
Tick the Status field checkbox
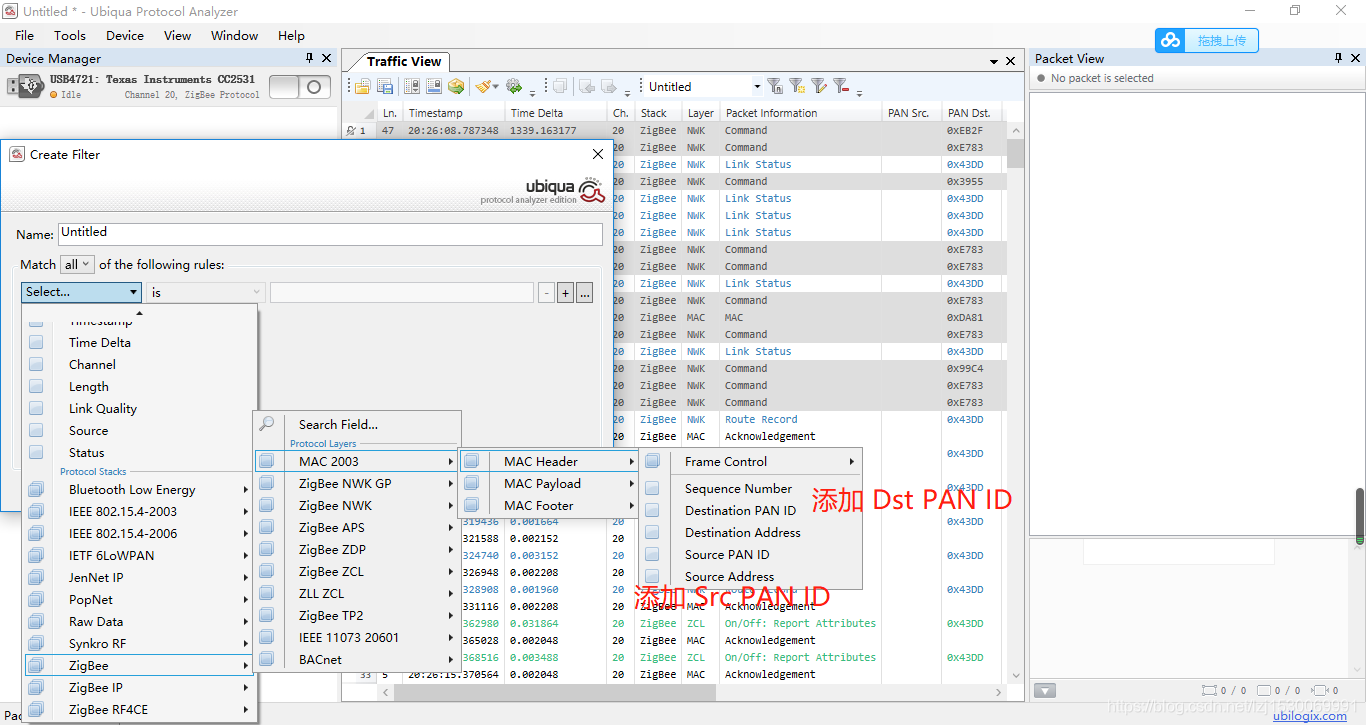point(36,452)
